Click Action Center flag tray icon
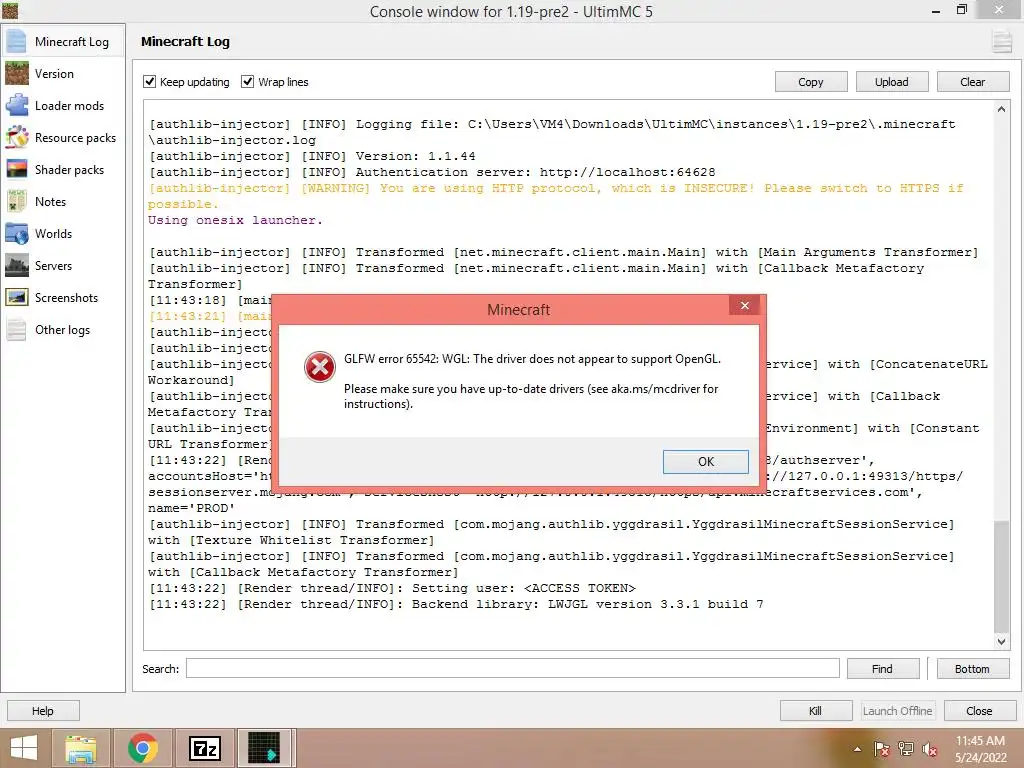Screen dimensions: 1024x768 point(882,749)
